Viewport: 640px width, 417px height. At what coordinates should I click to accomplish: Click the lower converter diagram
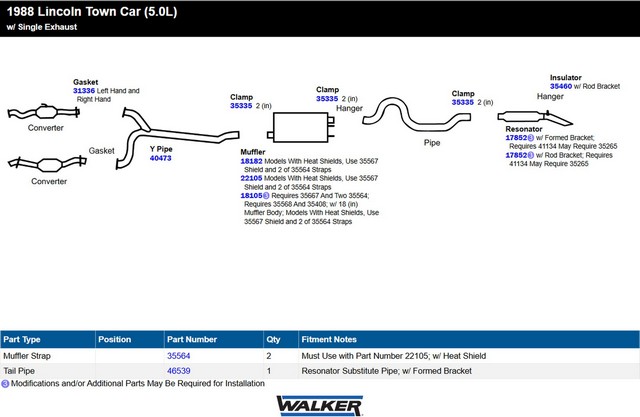click(x=47, y=164)
